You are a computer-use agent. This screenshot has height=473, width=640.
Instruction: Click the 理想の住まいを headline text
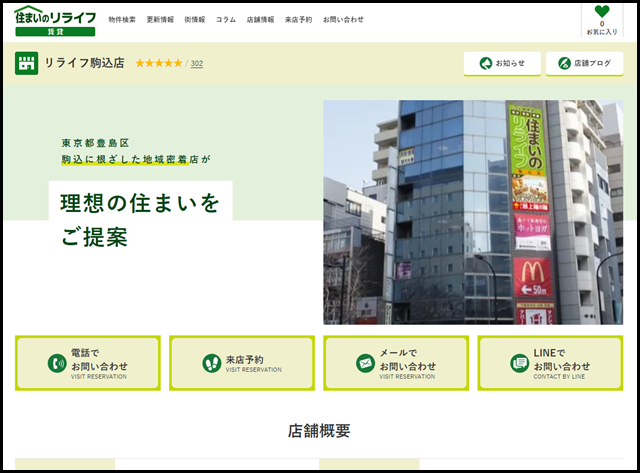140,203
